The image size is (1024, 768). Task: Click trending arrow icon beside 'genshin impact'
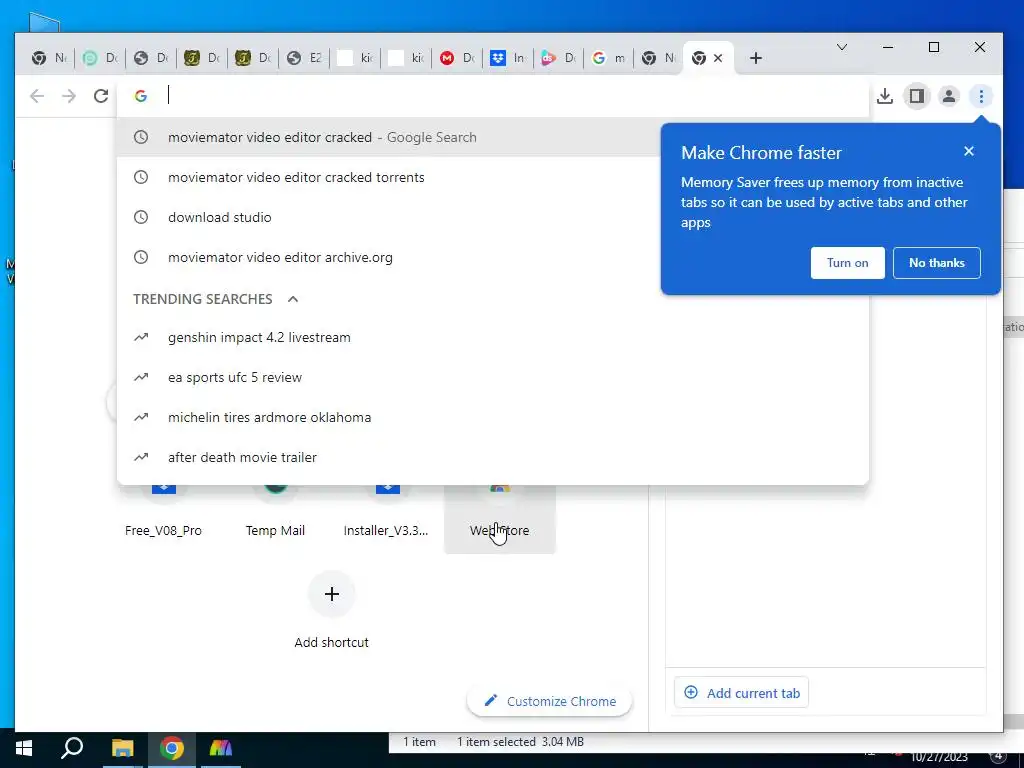[141, 337]
